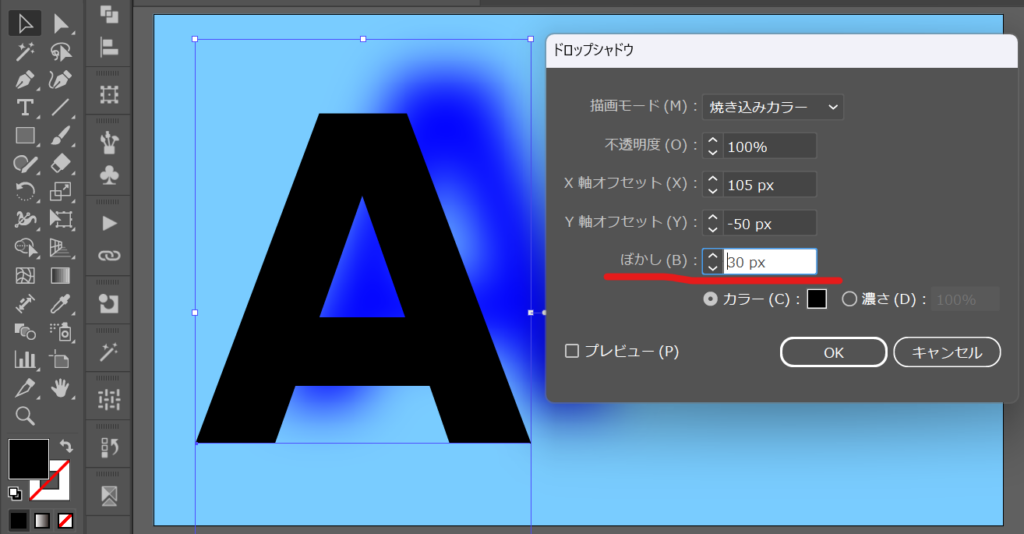
Task: Select the Zoom magnifier tool
Action: coord(25,415)
